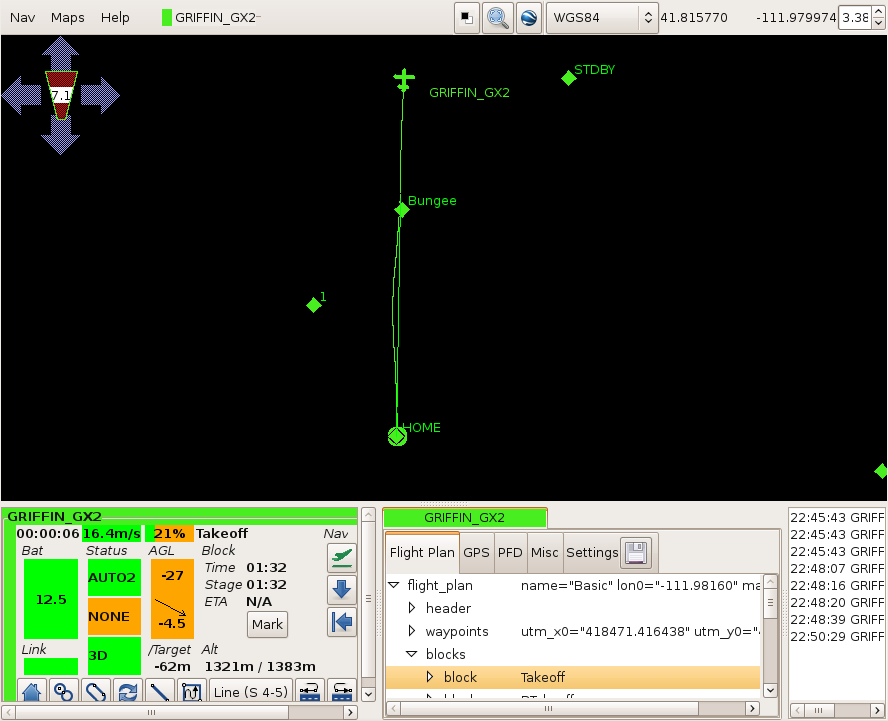Viewport: 888px width, 721px height.
Task: Open Google Earth globe icon in toolbar
Action: pos(528,18)
